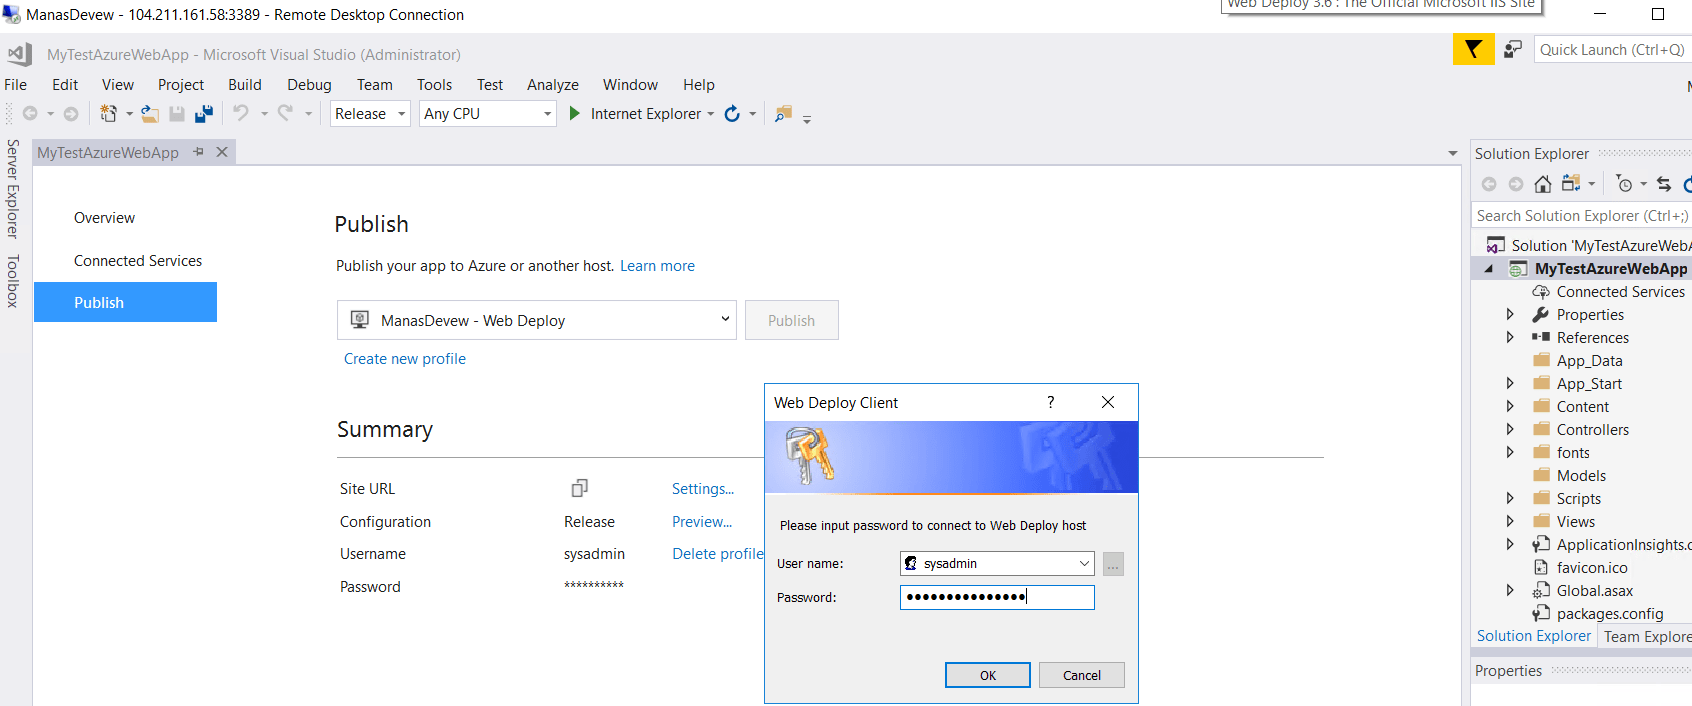Click the Web Deploy Client help question mark
Image resolution: width=1692 pixels, height=706 pixels.
coord(1050,402)
